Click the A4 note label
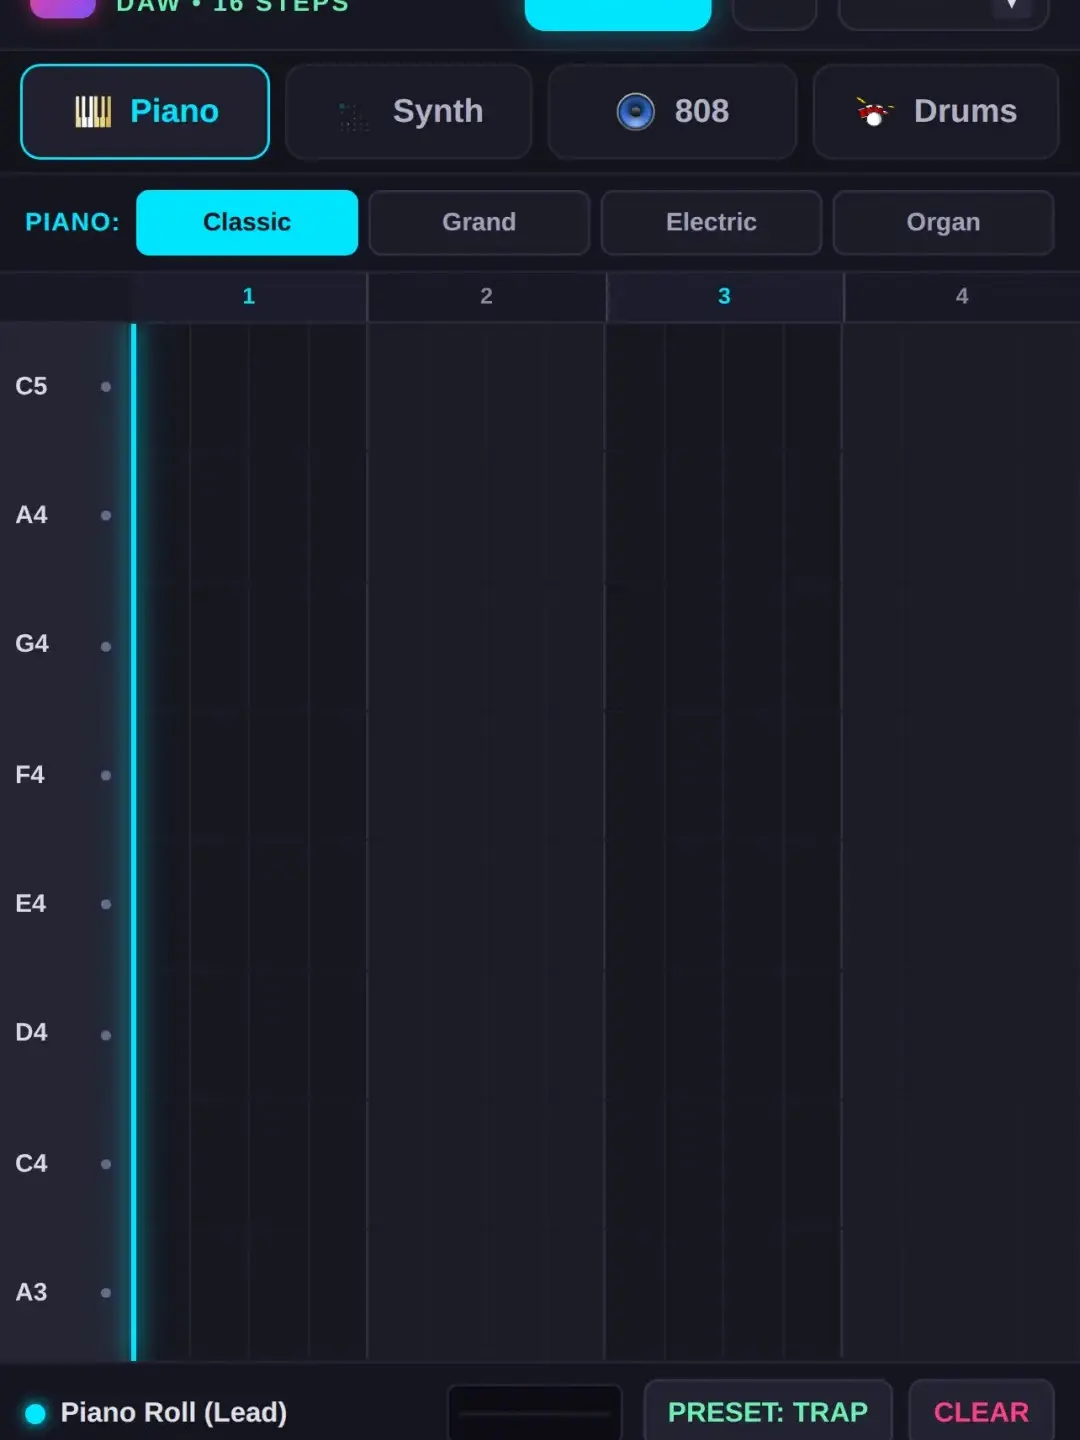The height and width of the screenshot is (1440, 1080). [31, 515]
